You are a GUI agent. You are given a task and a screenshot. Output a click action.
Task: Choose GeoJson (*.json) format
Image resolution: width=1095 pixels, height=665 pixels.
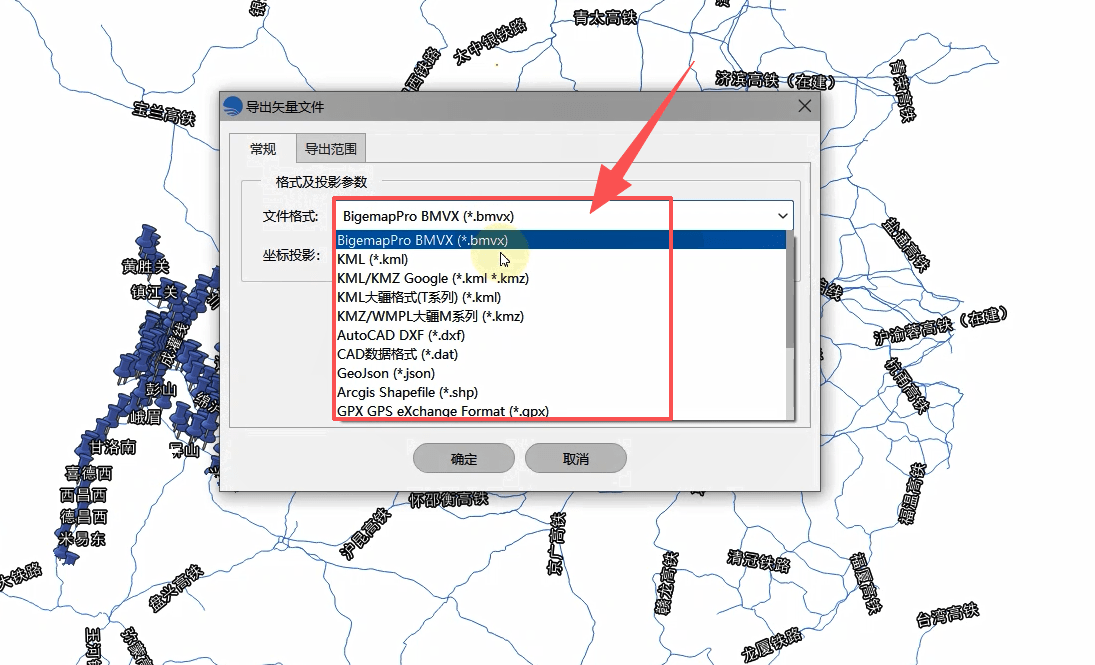tap(561, 373)
